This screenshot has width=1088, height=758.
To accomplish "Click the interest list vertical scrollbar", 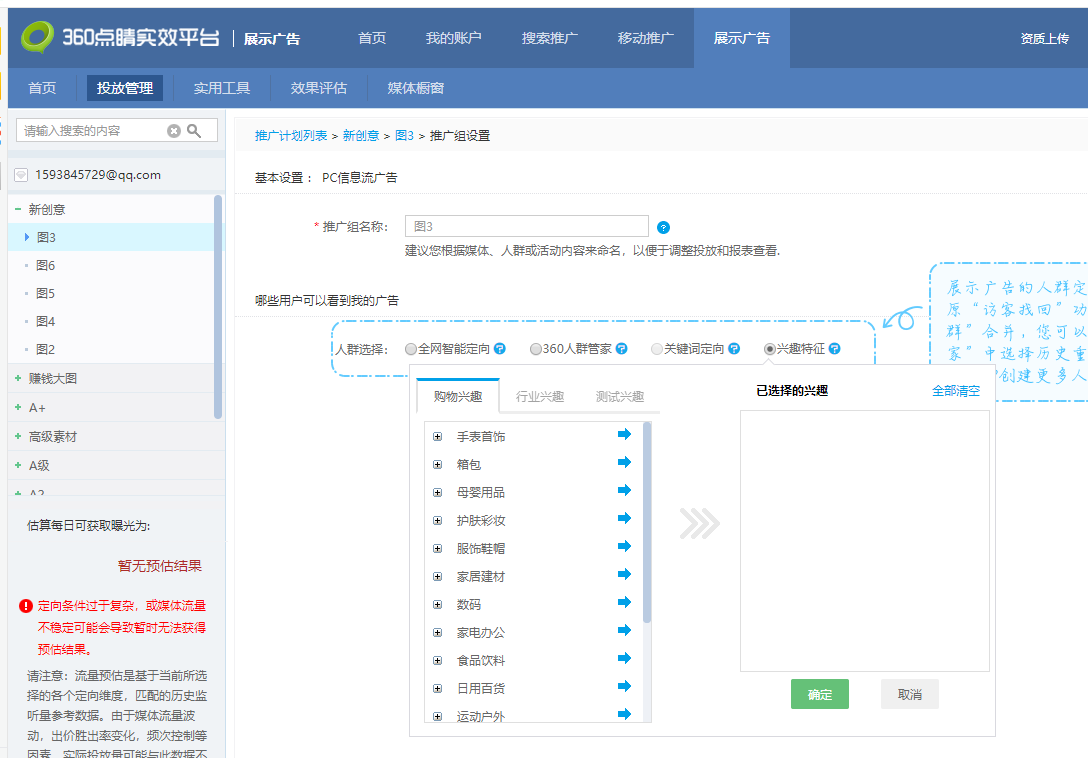I will pos(647,523).
